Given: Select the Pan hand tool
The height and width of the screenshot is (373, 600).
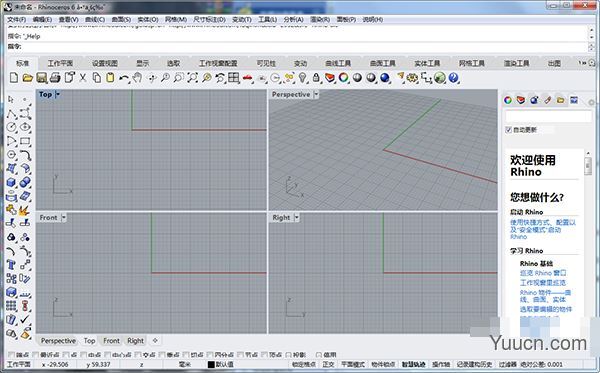Looking at the screenshot, I should coord(137,78).
